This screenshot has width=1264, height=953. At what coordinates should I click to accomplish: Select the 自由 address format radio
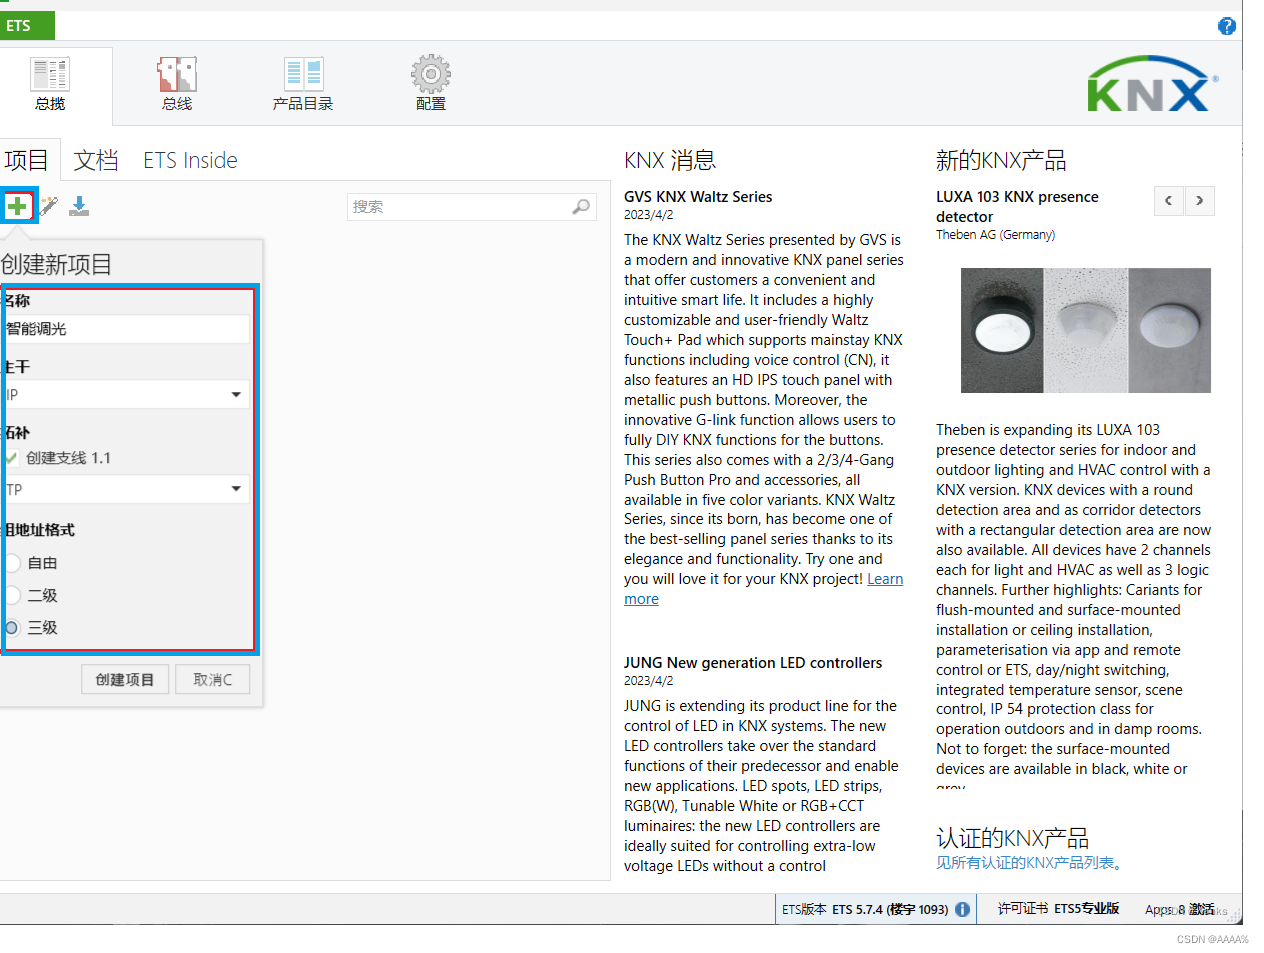pyautogui.click(x=12, y=563)
